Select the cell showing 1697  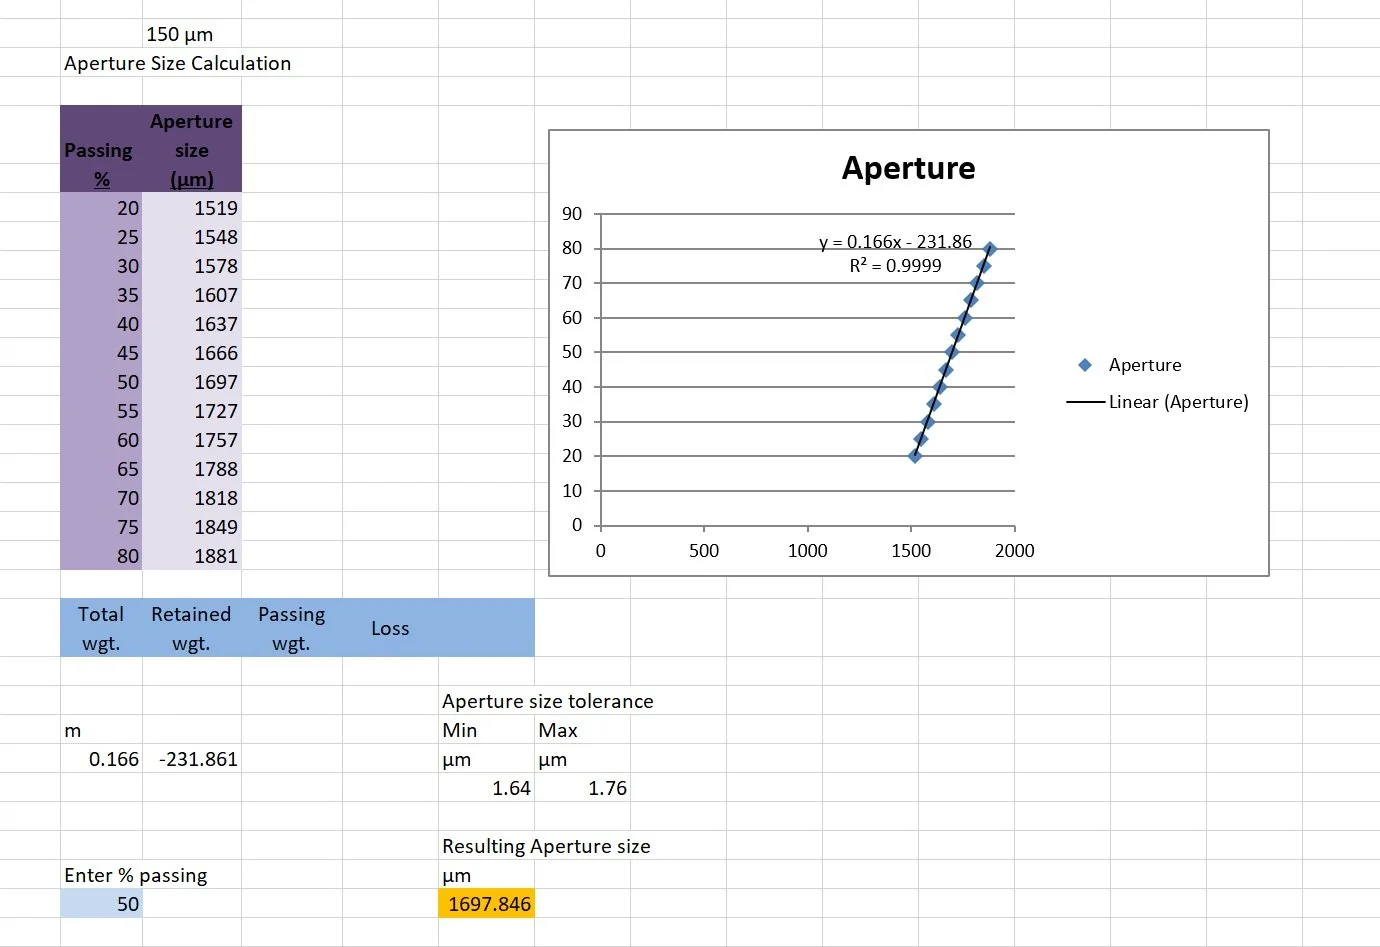tap(192, 382)
